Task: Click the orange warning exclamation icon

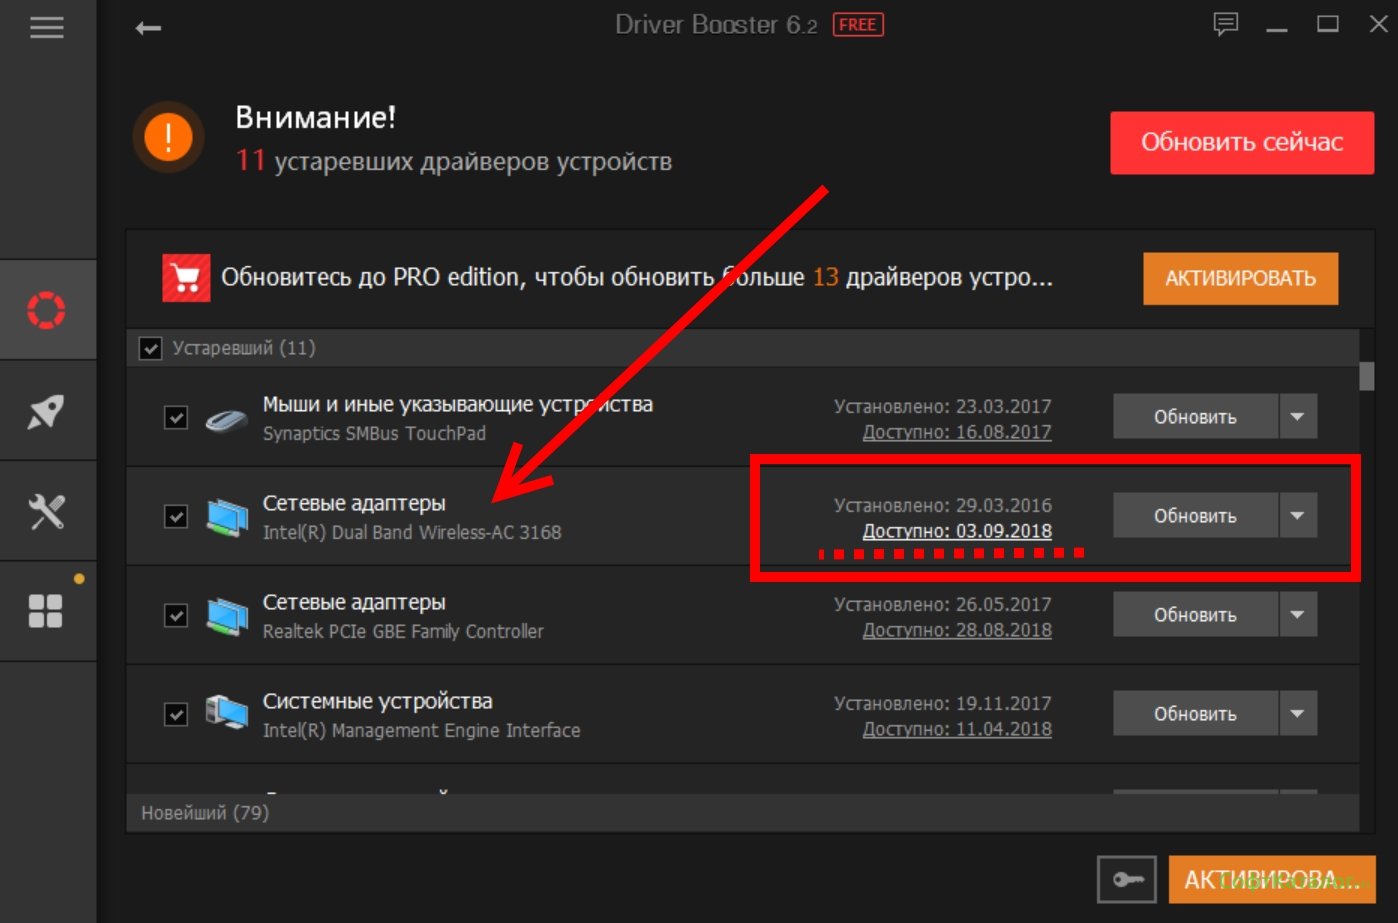Action: pos(168,137)
